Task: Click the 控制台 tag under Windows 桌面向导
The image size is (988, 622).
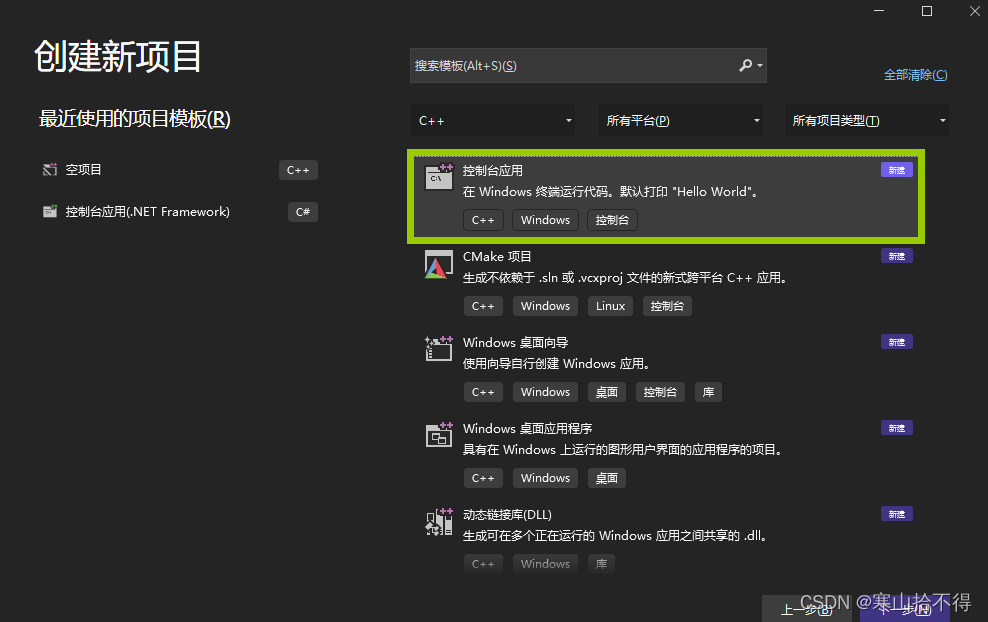Action: tap(660, 392)
